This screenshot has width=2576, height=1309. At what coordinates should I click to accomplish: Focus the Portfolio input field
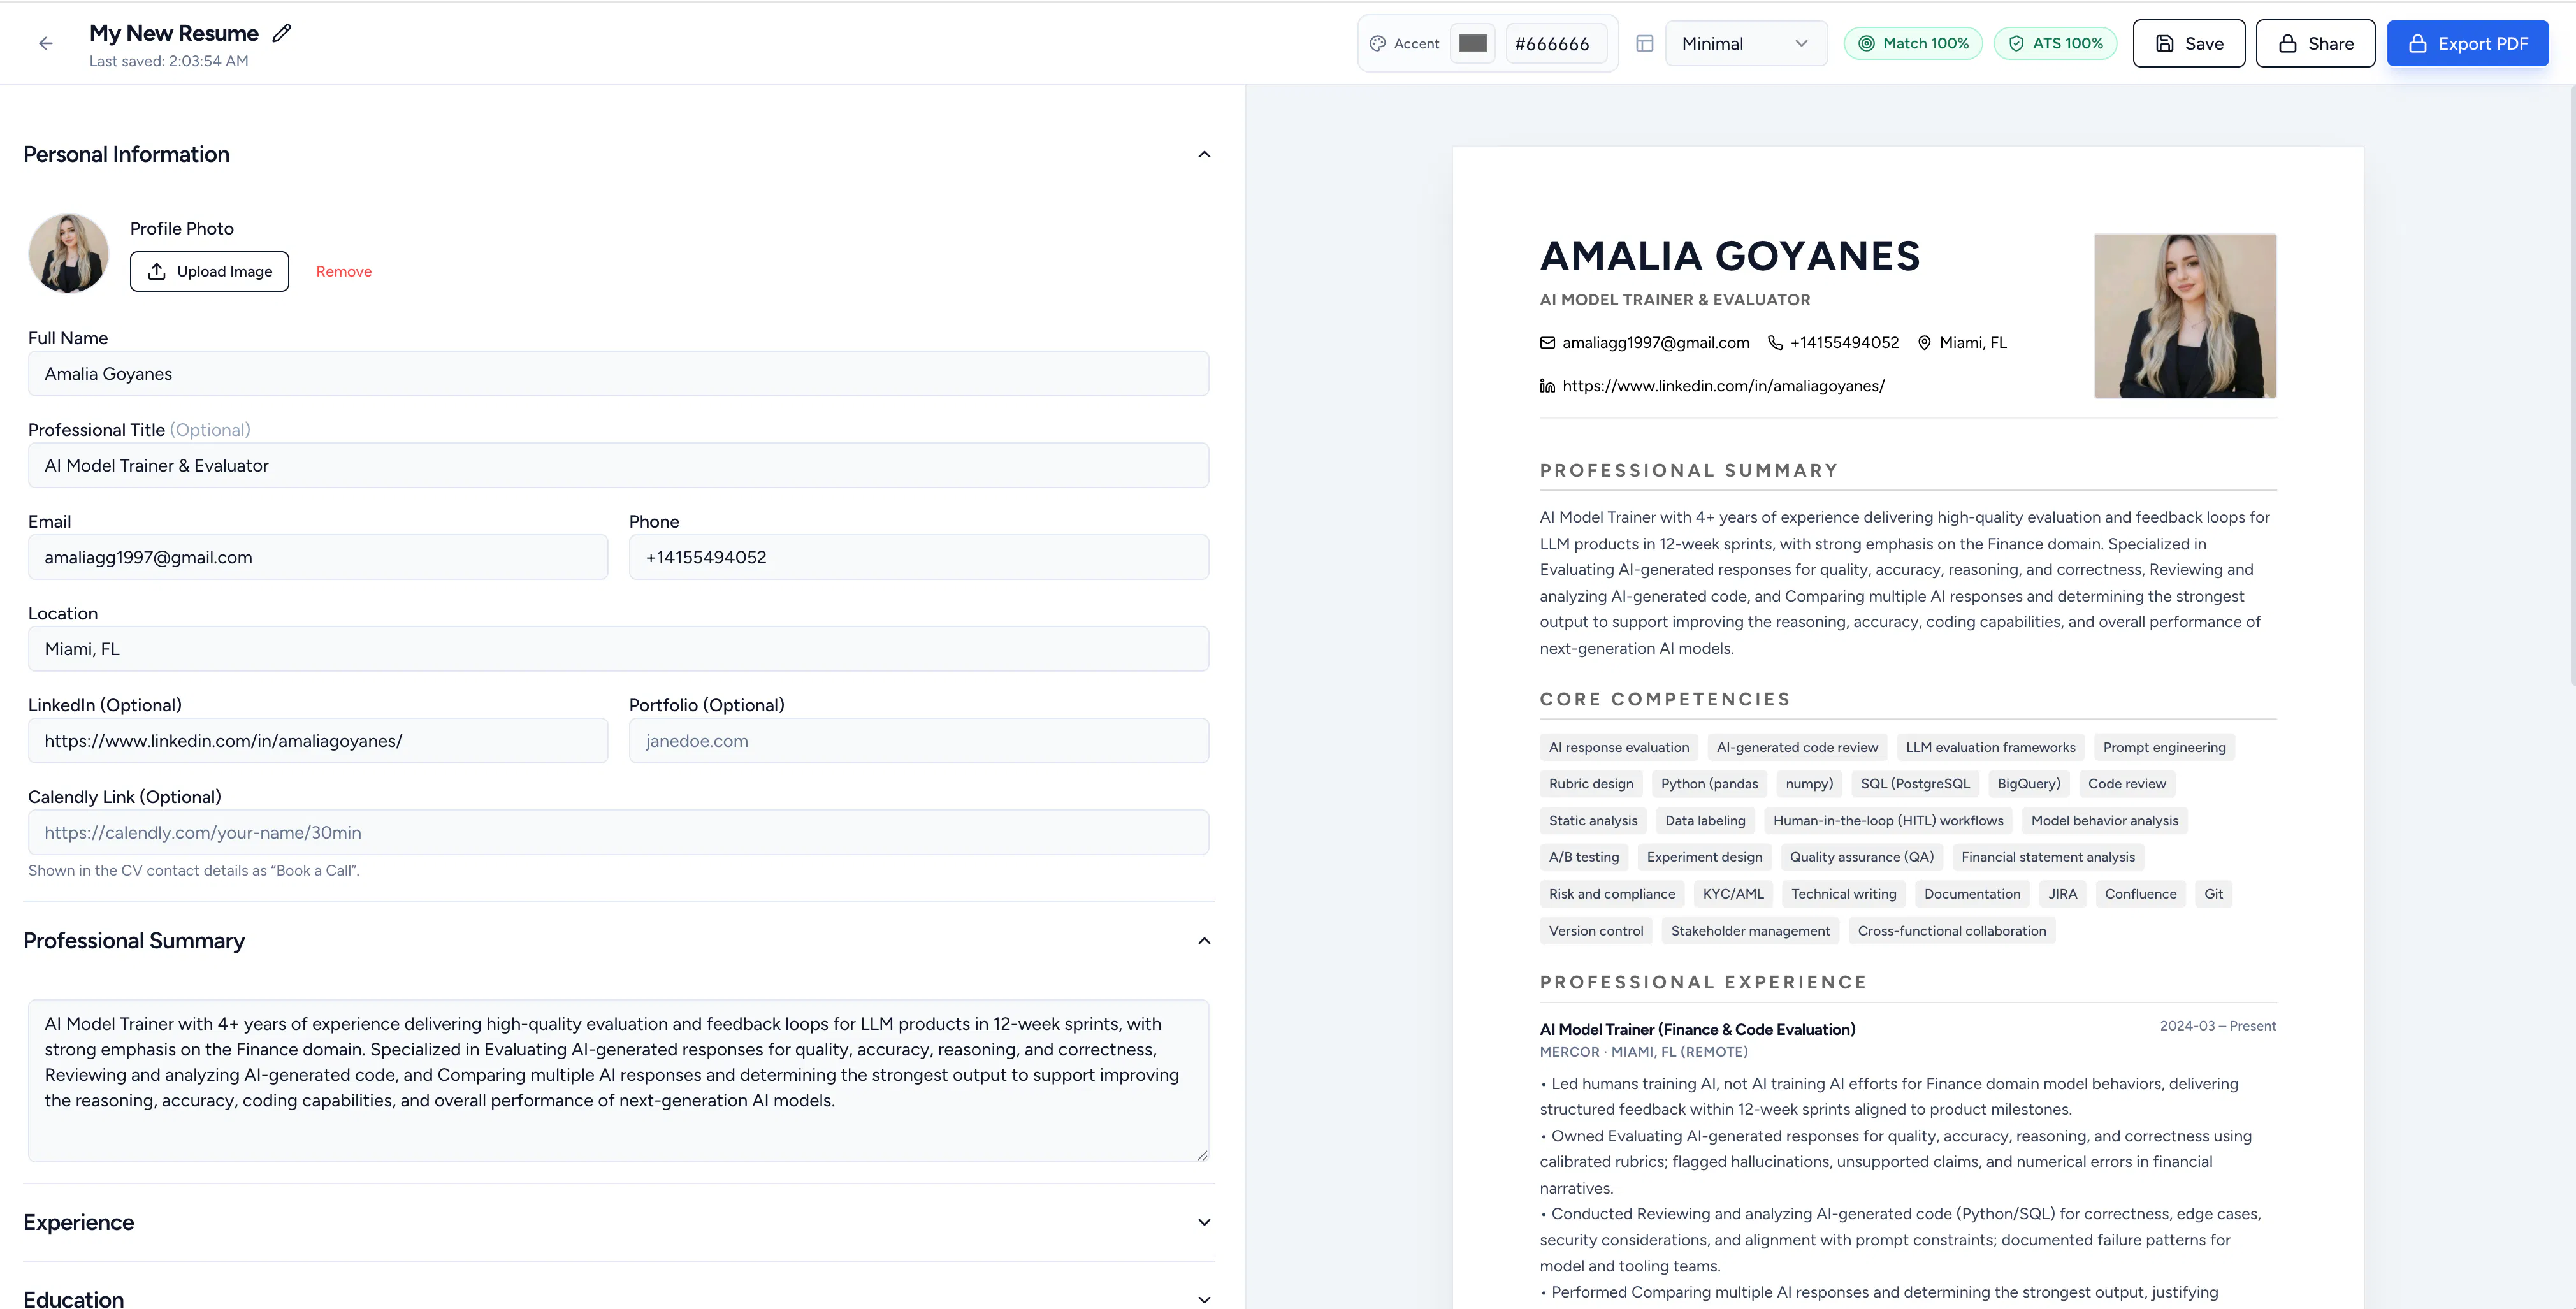point(919,741)
